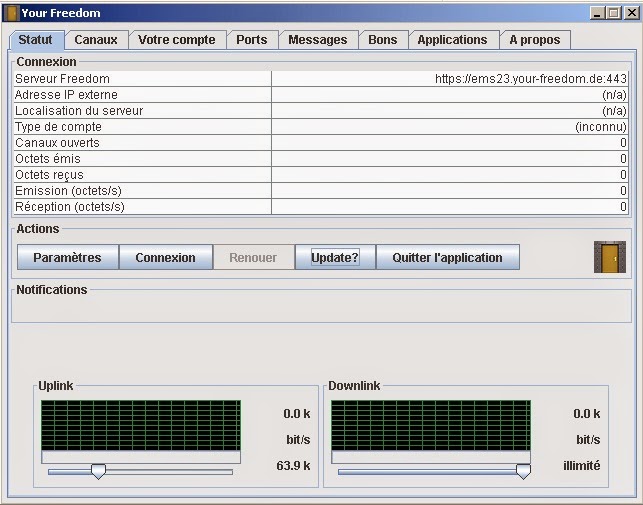Select Emission (octets/s) row label
The image size is (643, 505).
[68, 191]
